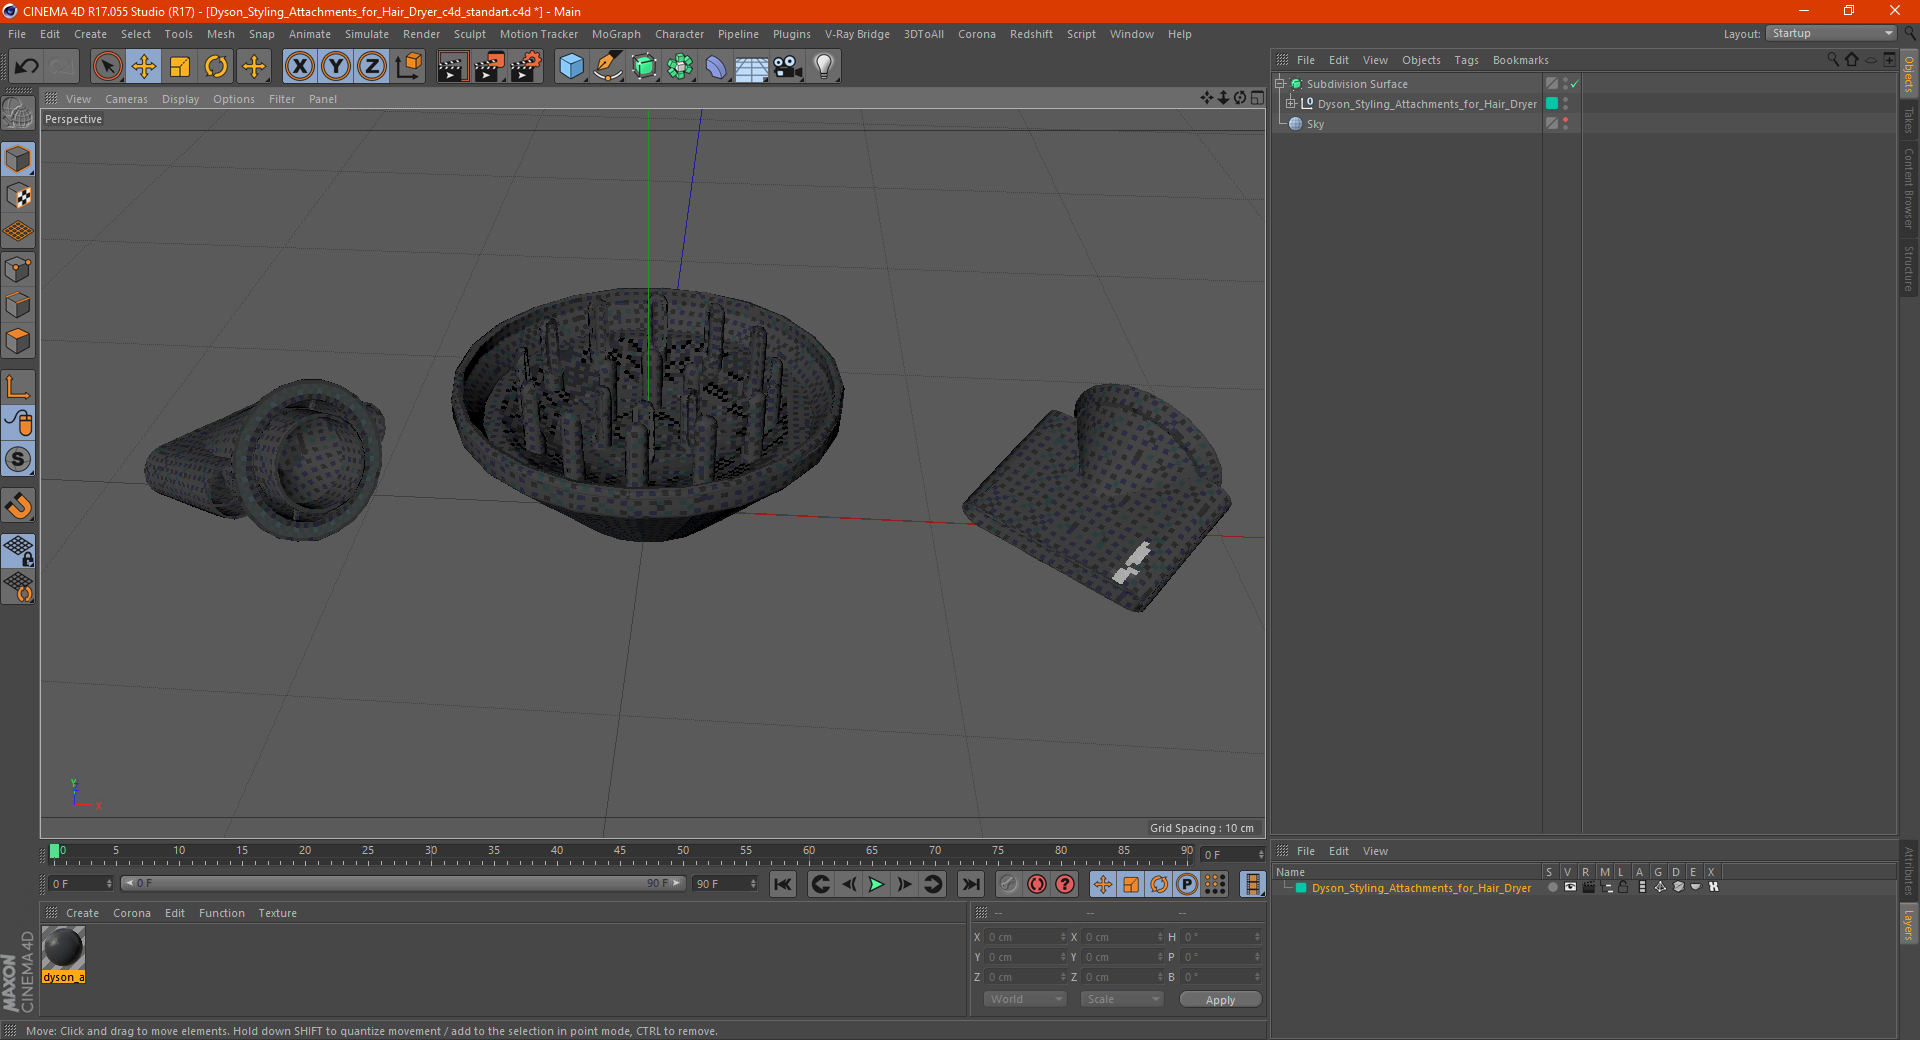Viewport: 1920px width, 1040px height.
Task: Add a Floor environment object
Action: [x=751, y=67]
